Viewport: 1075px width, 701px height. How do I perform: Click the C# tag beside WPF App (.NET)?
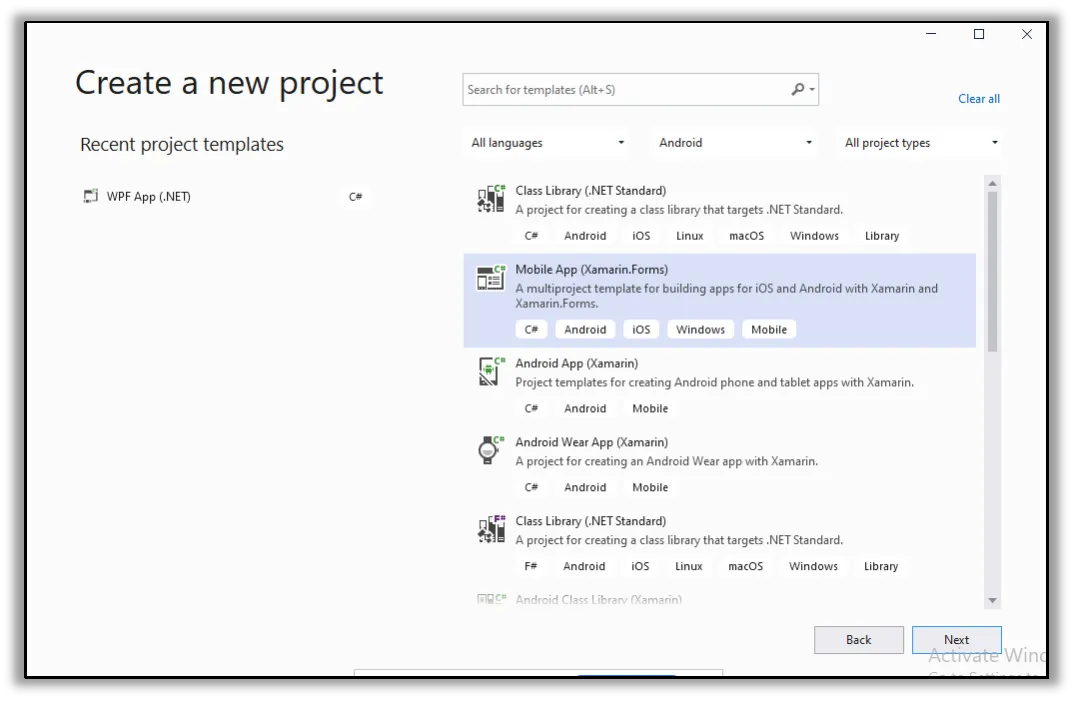coord(355,197)
